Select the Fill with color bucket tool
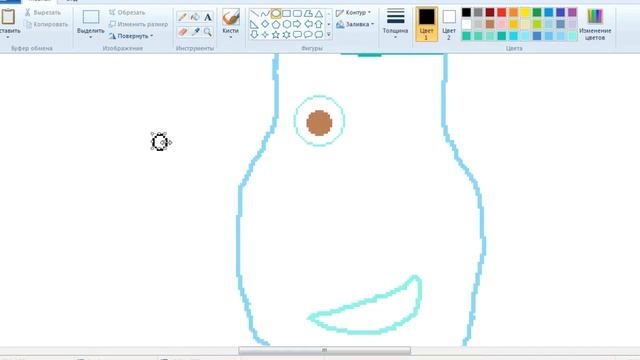Image resolution: width=640 pixels, height=360 pixels. click(196, 17)
